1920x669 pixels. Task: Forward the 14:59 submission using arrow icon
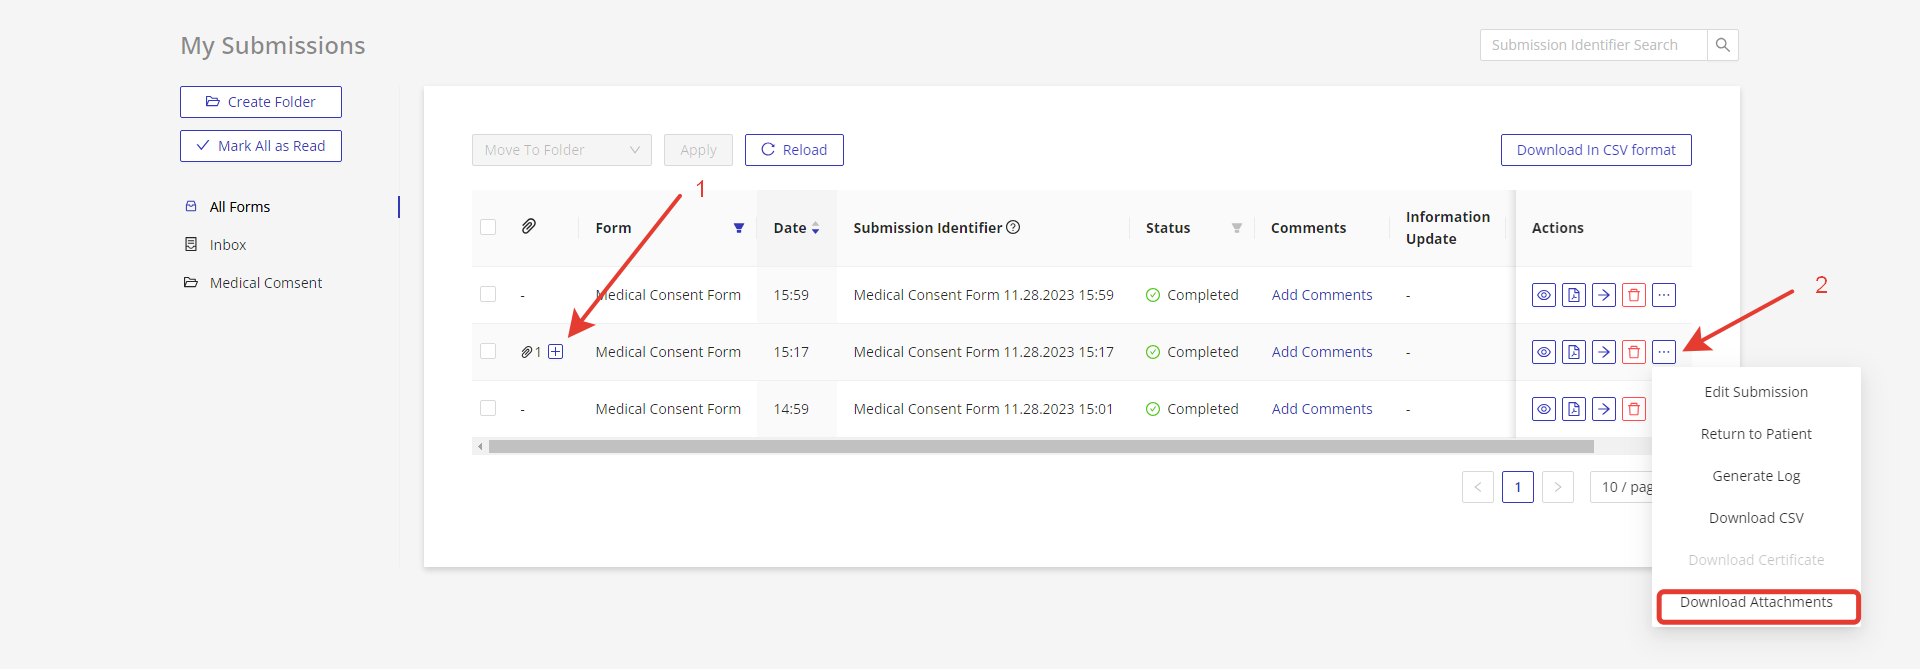click(1604, 409)
